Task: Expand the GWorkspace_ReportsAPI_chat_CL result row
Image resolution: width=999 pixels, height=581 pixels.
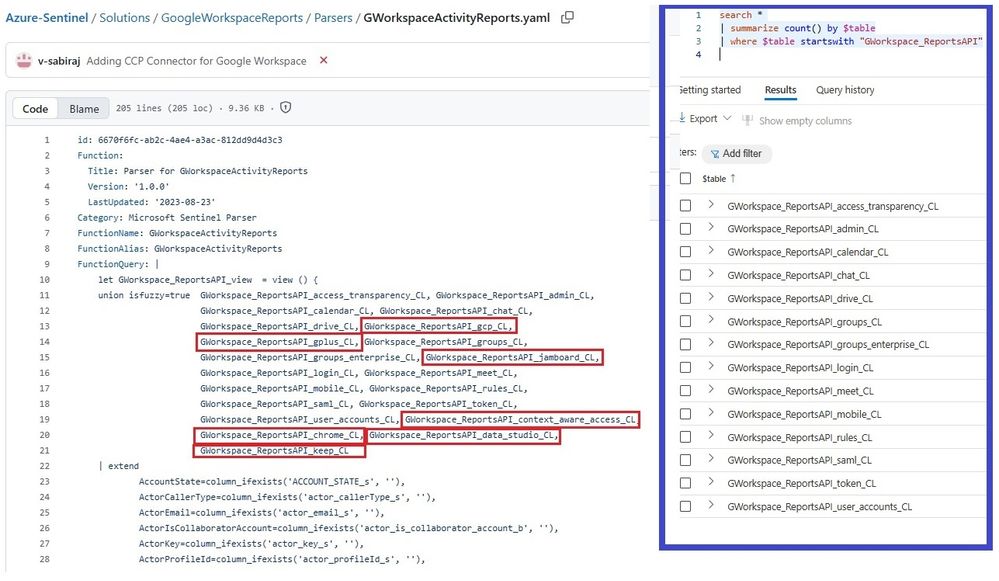Action: [x=711, y=274]
